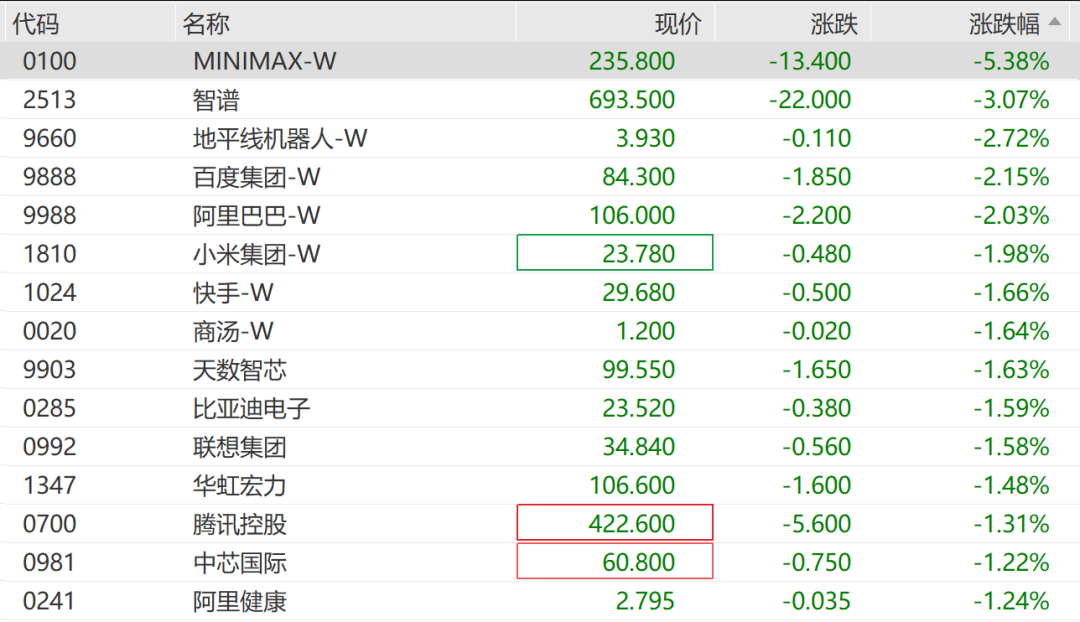Viewport: 1080px width, 622px height.
Task: Select stock code 1024
Action: (x=50, y=293)
